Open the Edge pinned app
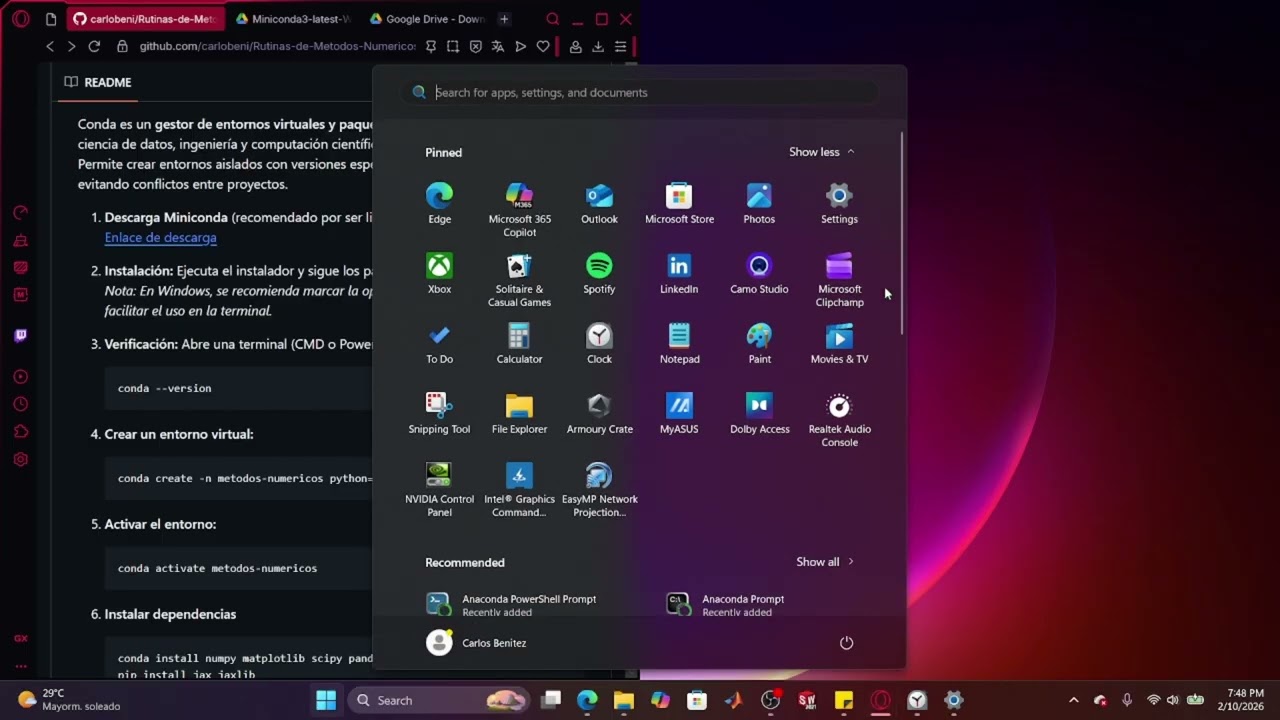 [x=439, y=203]
